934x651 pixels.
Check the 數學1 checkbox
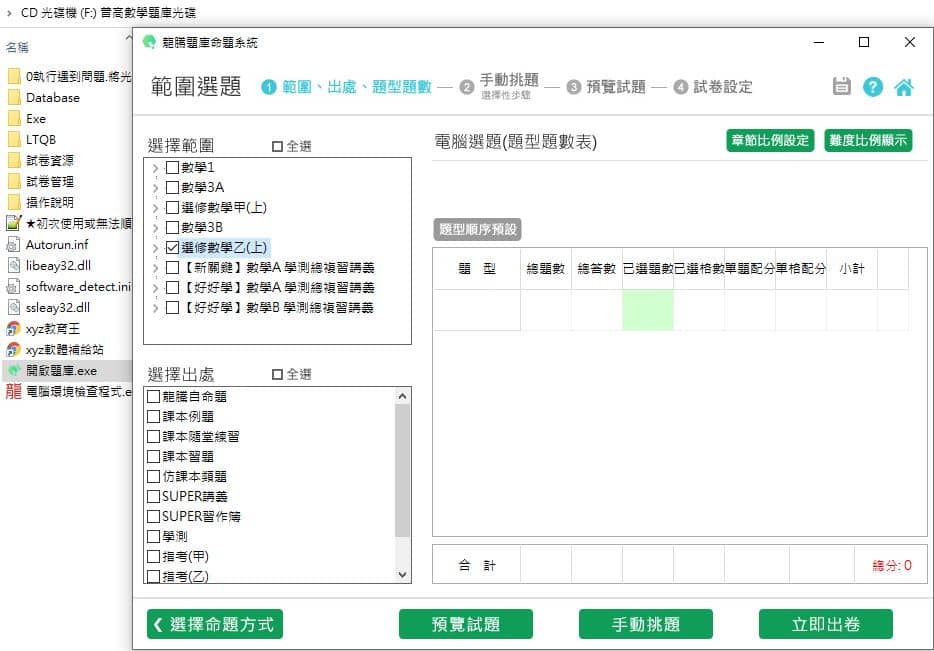(172, 167)
